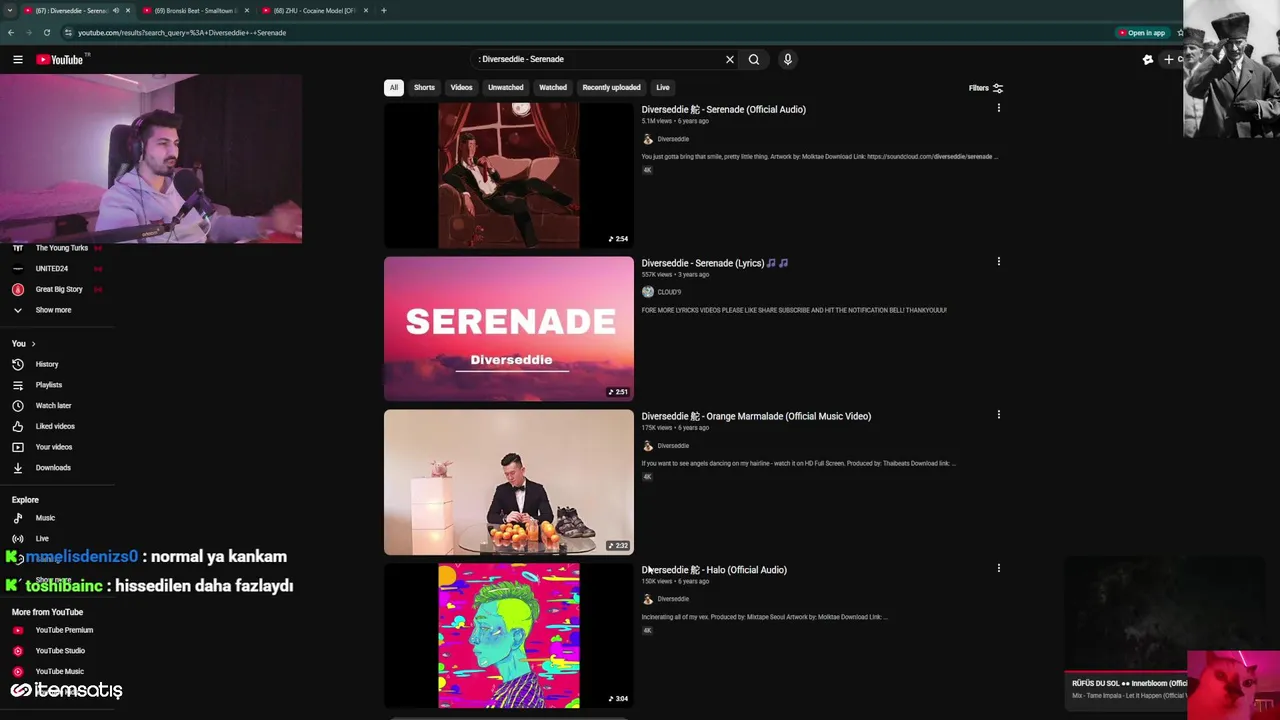Viewport: 1280px width, 720px height.
Task: Run search with the magnifier button
Action: pos(754,60)
